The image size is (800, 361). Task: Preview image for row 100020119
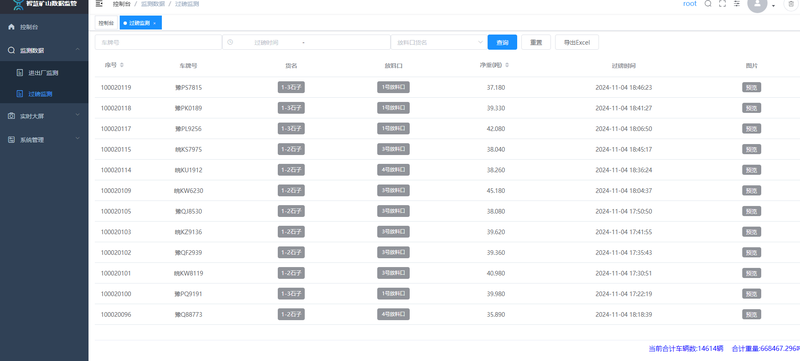pos(751,88)
